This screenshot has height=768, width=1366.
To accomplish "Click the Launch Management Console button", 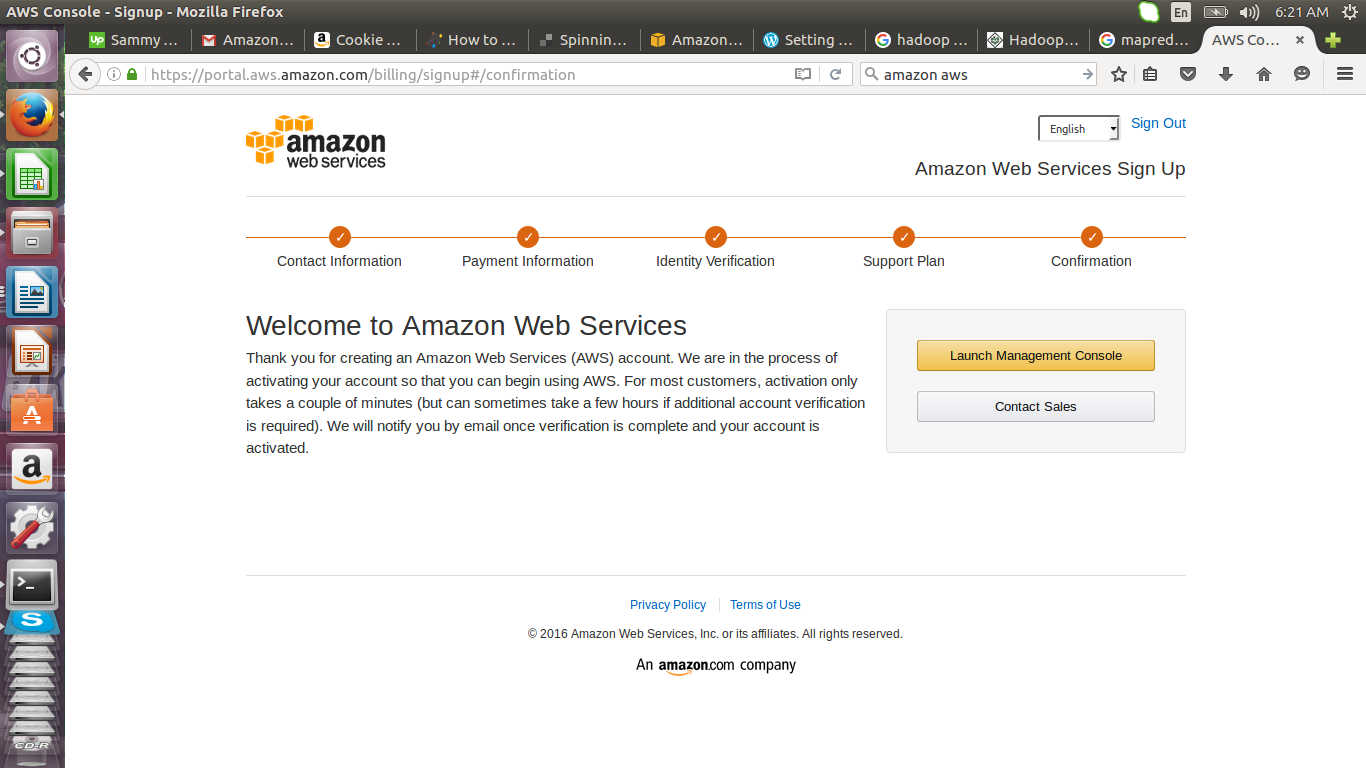I will [x=1036, y=355].
